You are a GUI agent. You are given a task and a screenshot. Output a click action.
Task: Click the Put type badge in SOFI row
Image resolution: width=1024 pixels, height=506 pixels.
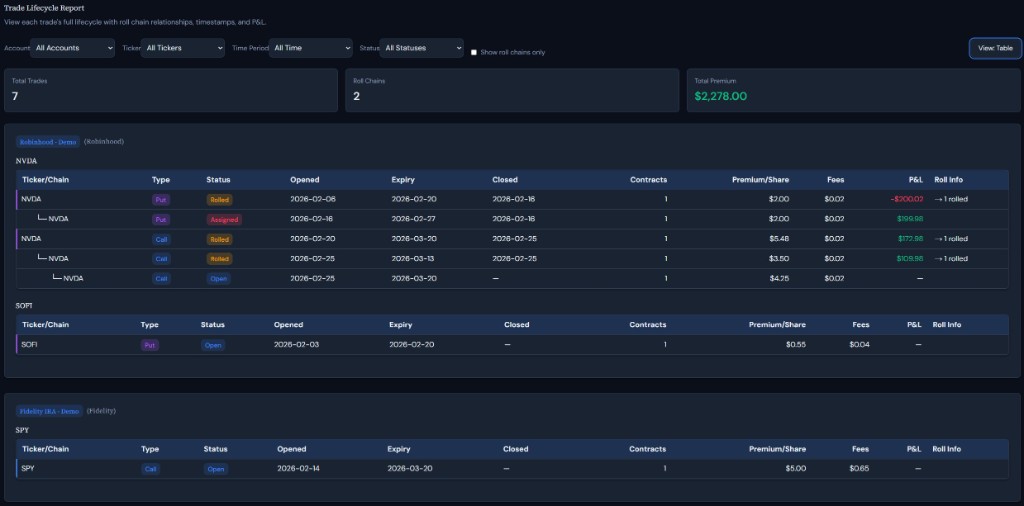150,345
